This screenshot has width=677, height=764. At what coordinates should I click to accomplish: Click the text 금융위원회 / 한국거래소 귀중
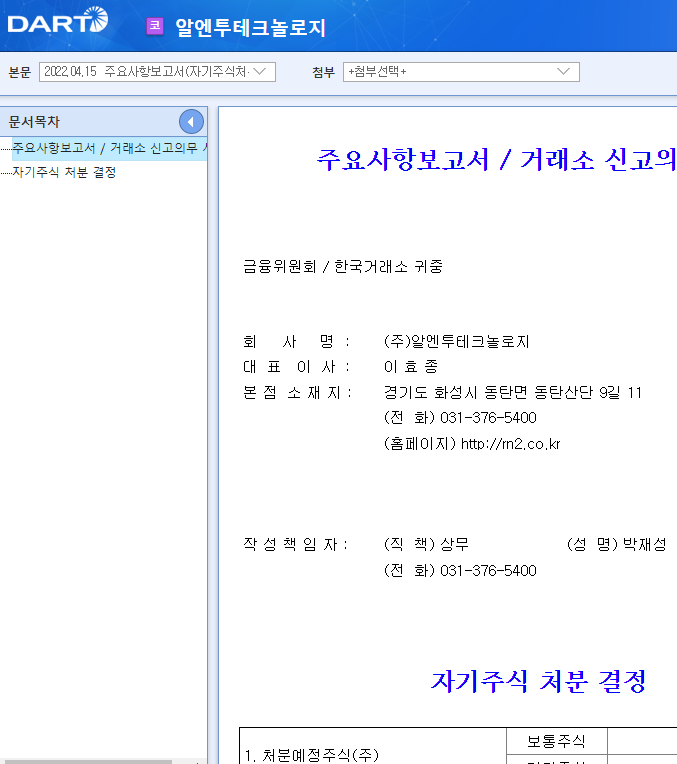click(x=343, y=267)
